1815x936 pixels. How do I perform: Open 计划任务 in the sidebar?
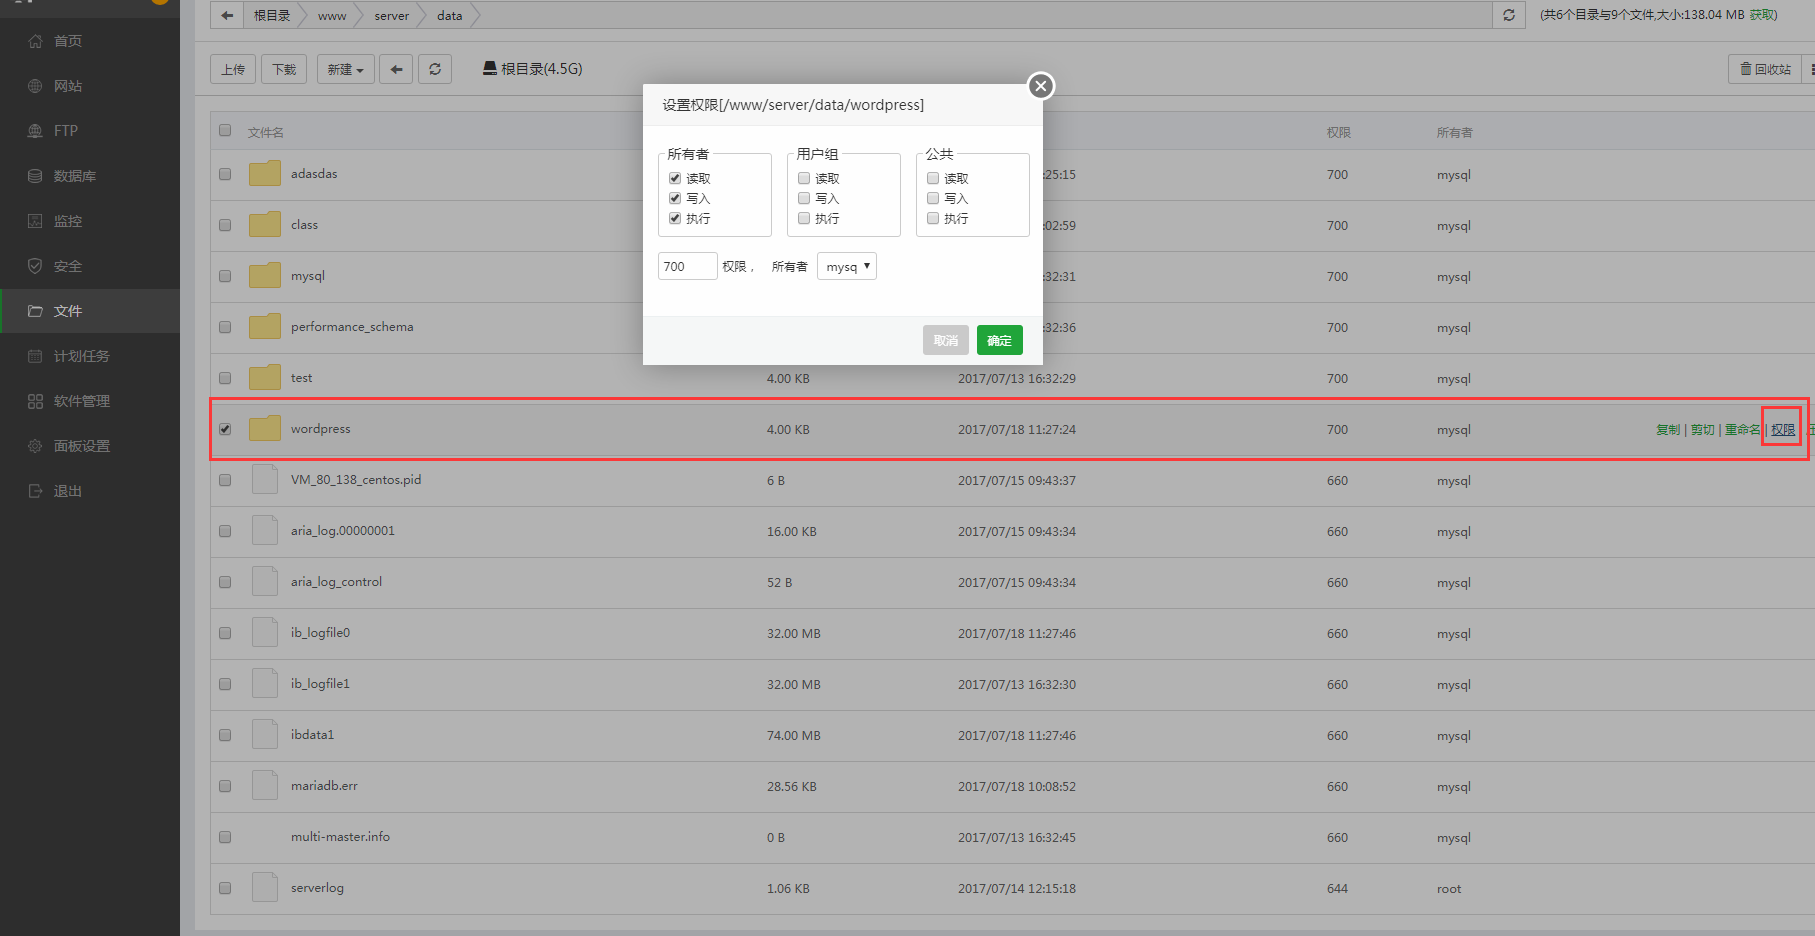coord(90,356)
